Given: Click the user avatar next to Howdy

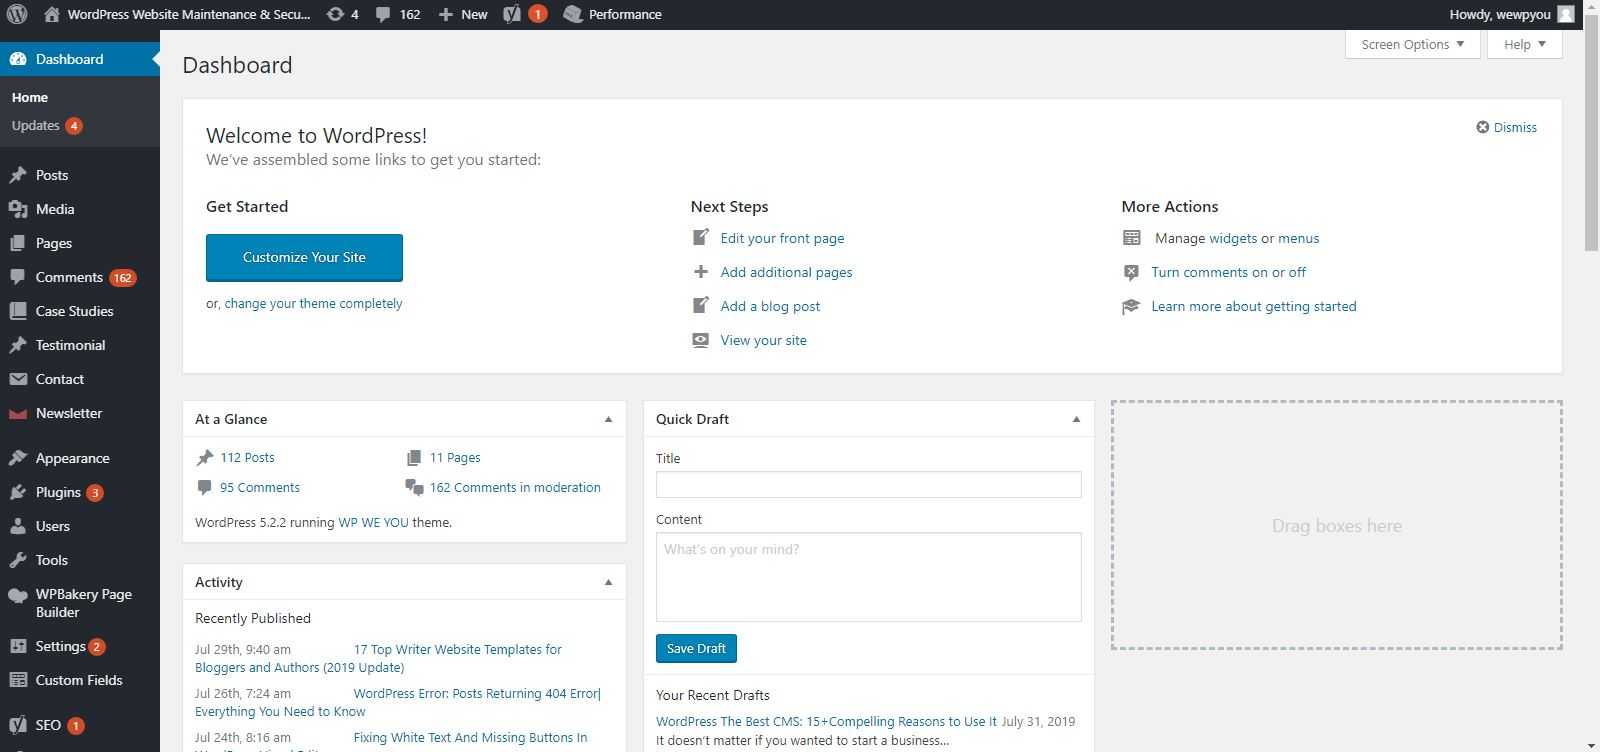Looking at the screenshot, I should click(1566, 14).
